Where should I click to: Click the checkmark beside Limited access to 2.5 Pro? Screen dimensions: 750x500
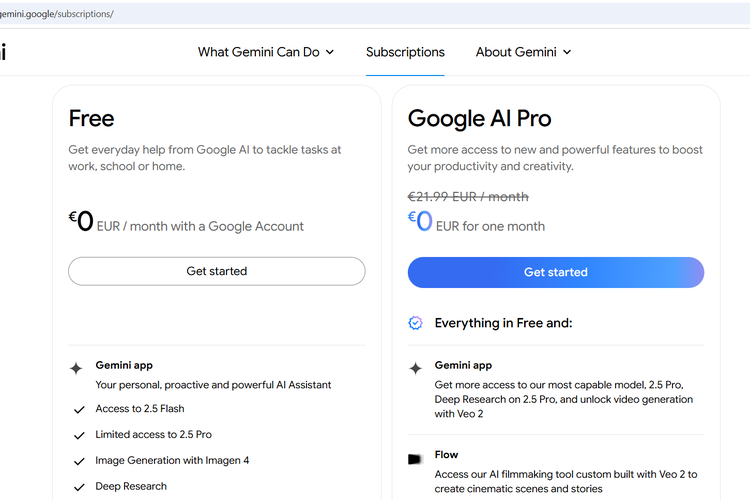click(x=79, y=435)
